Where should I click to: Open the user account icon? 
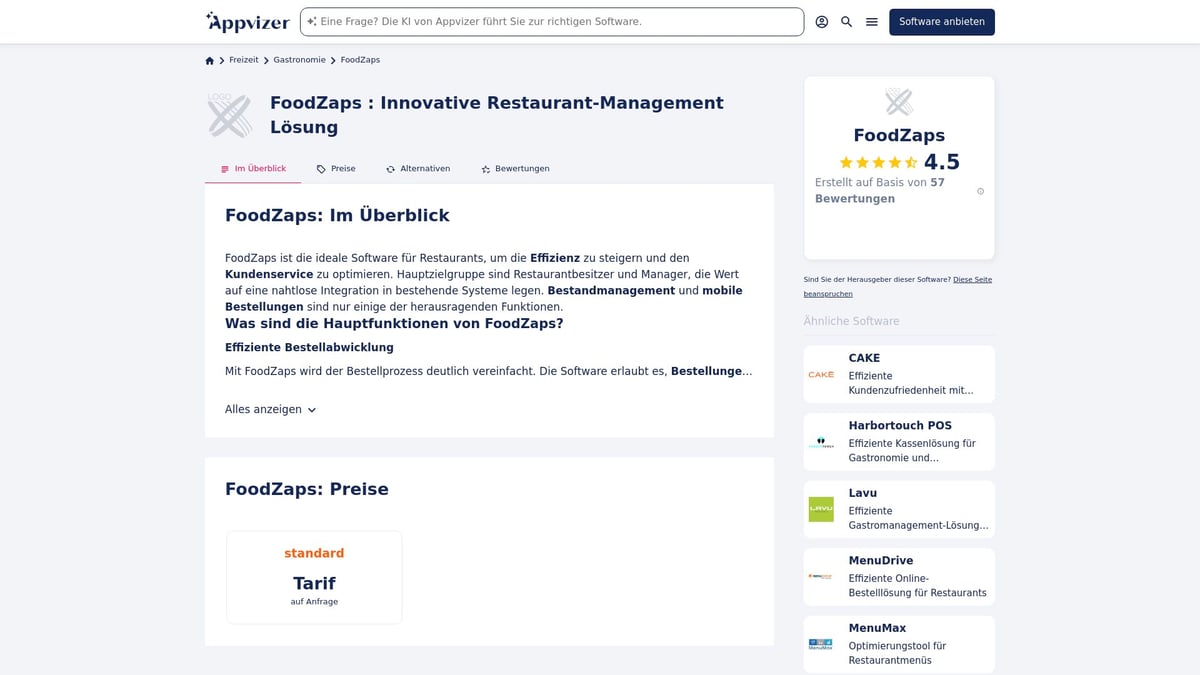coord(821,21)
